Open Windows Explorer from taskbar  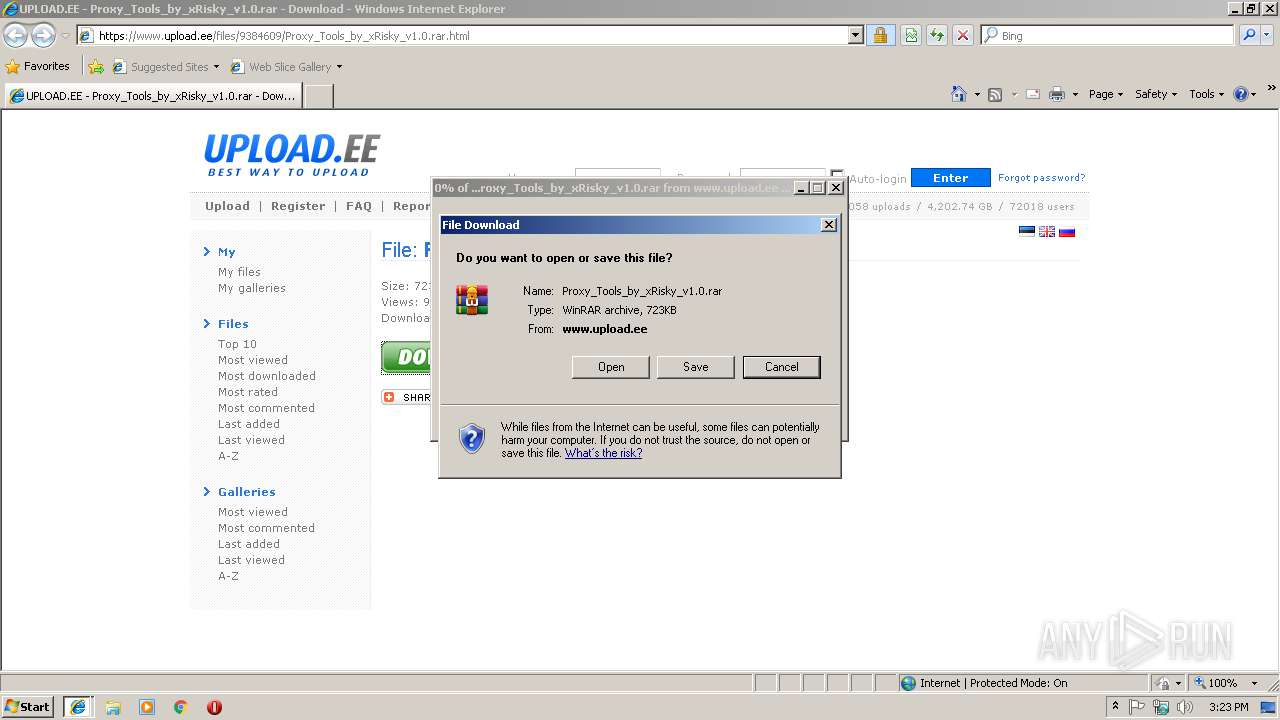coord(113,707)
